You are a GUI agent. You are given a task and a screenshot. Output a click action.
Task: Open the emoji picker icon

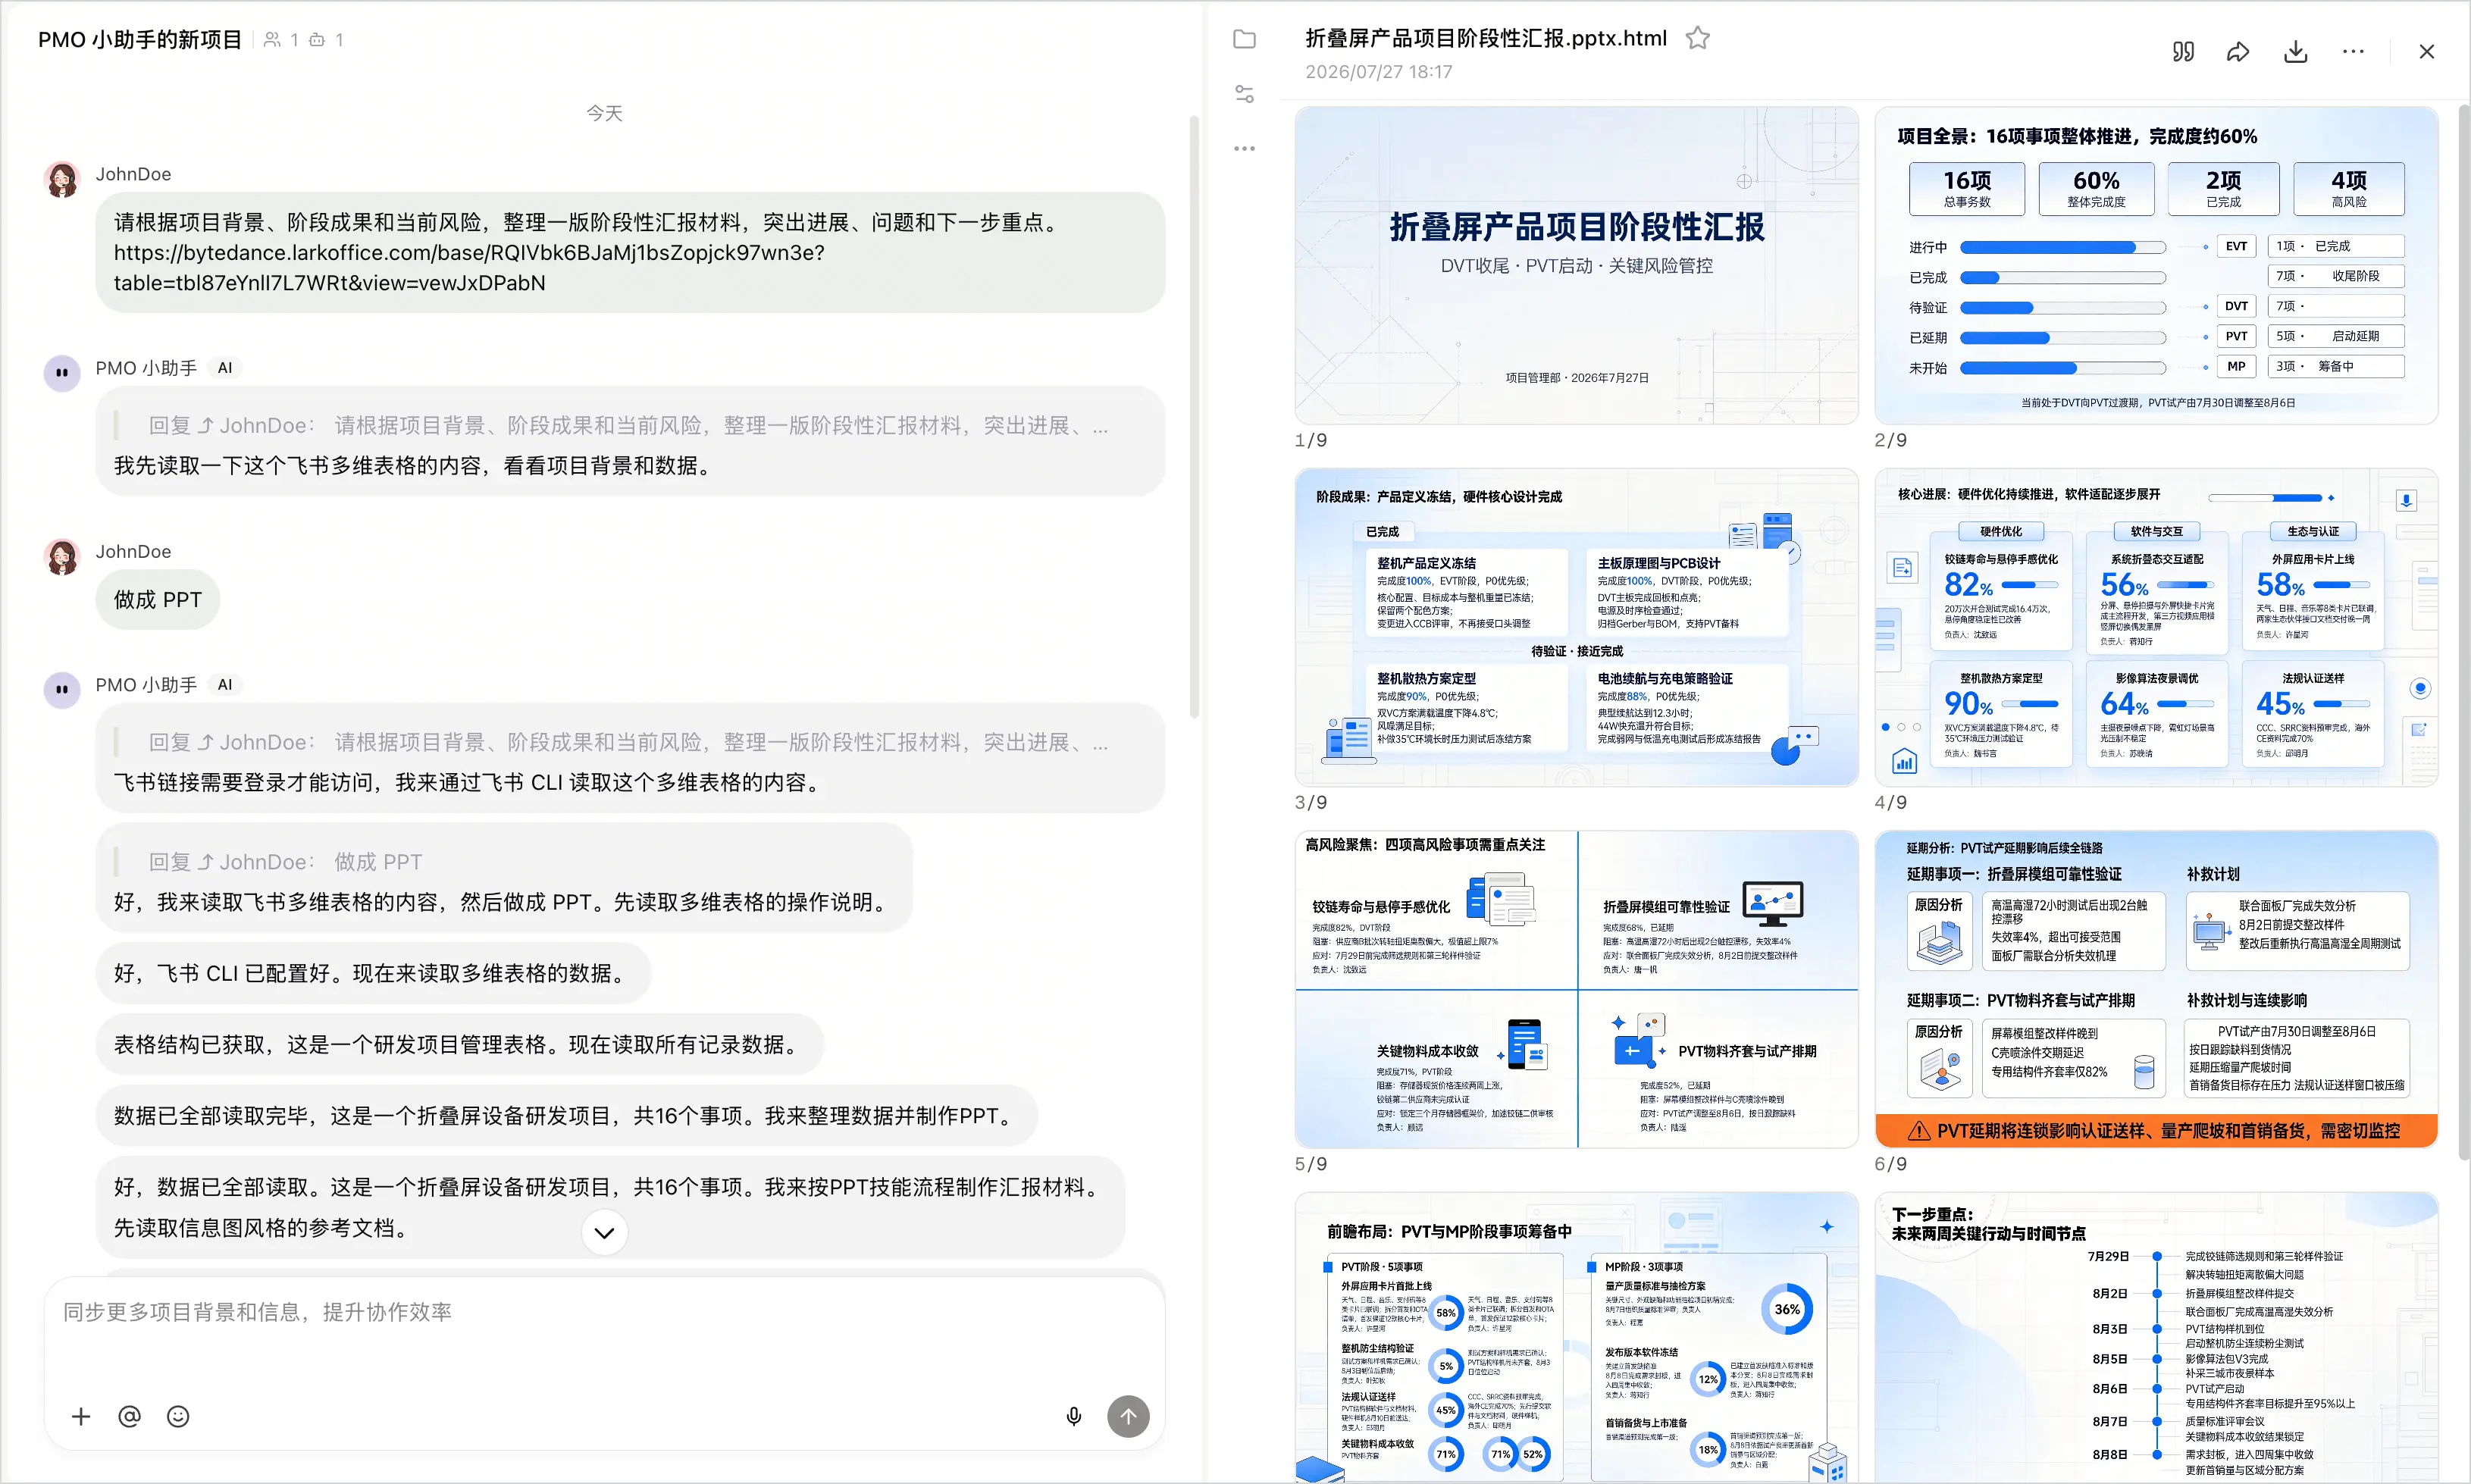(x=178, y=1416)
